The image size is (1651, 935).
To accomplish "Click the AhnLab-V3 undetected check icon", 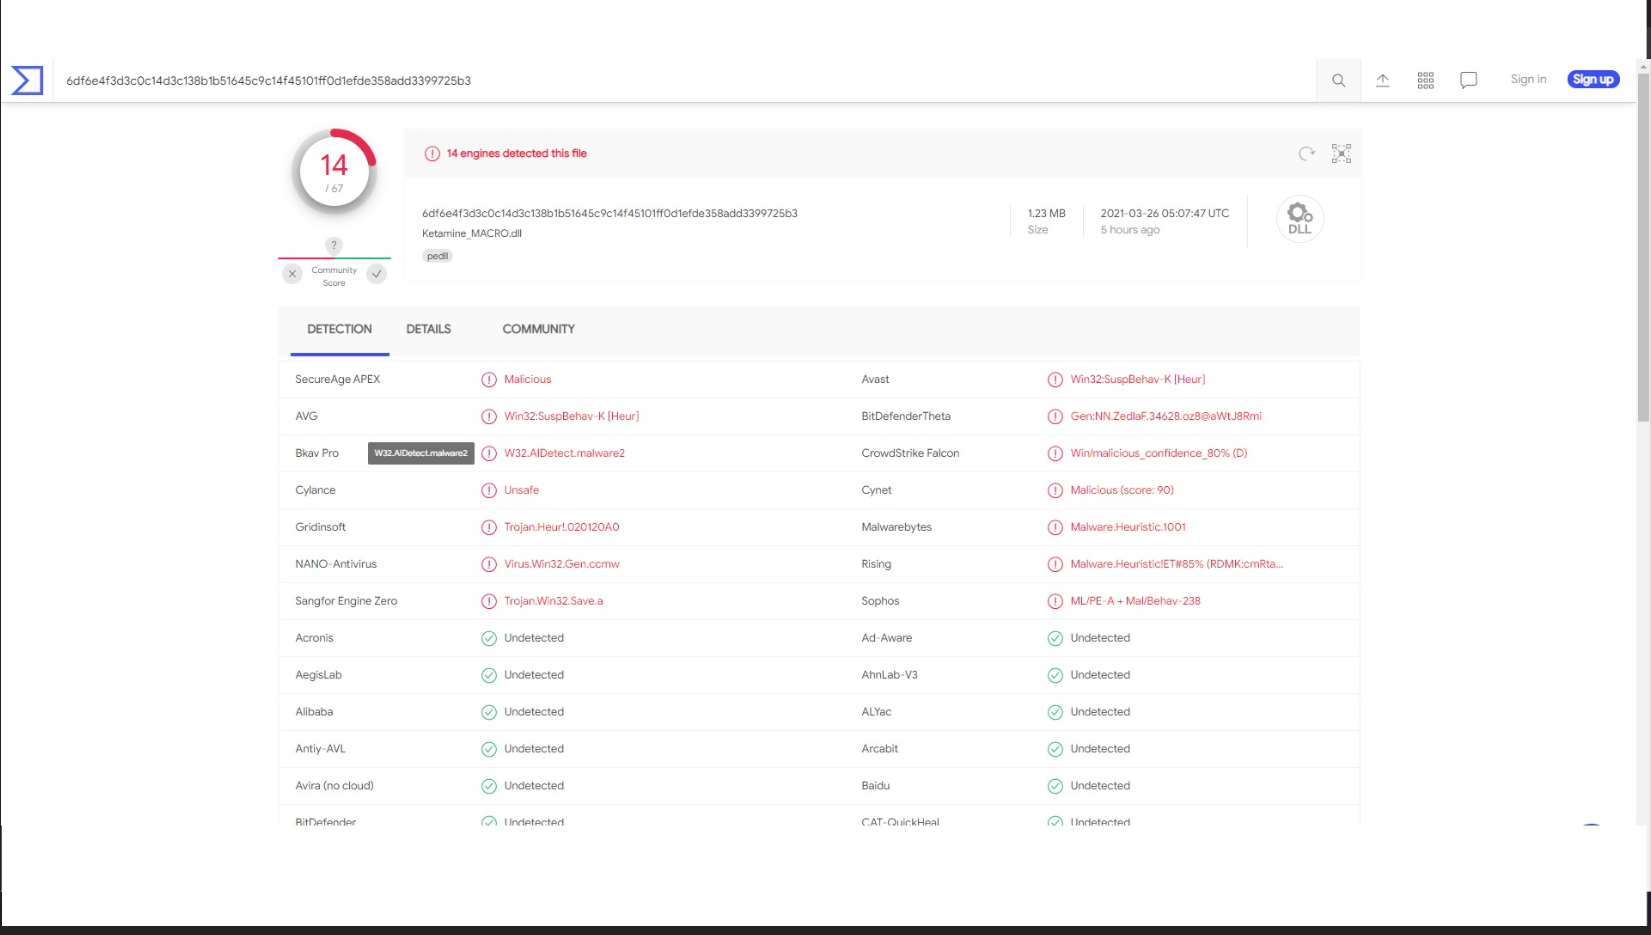I will [1055, 675].
